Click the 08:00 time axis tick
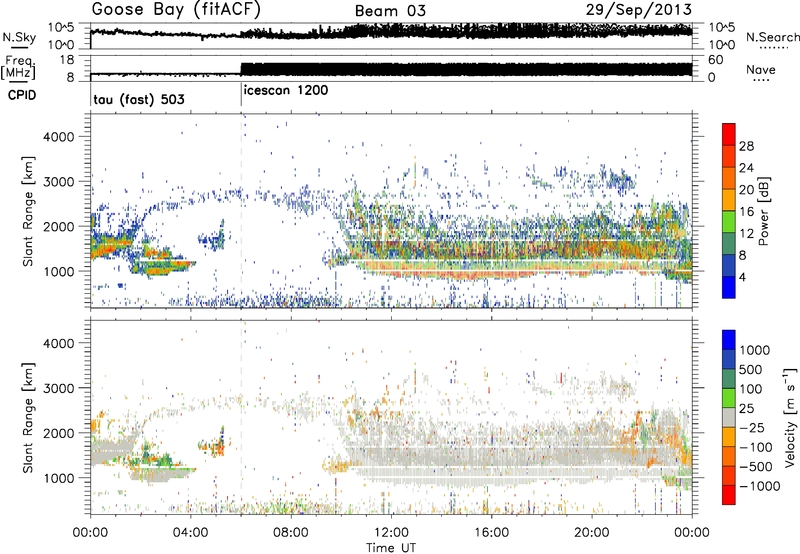 [x=291, y=533]
